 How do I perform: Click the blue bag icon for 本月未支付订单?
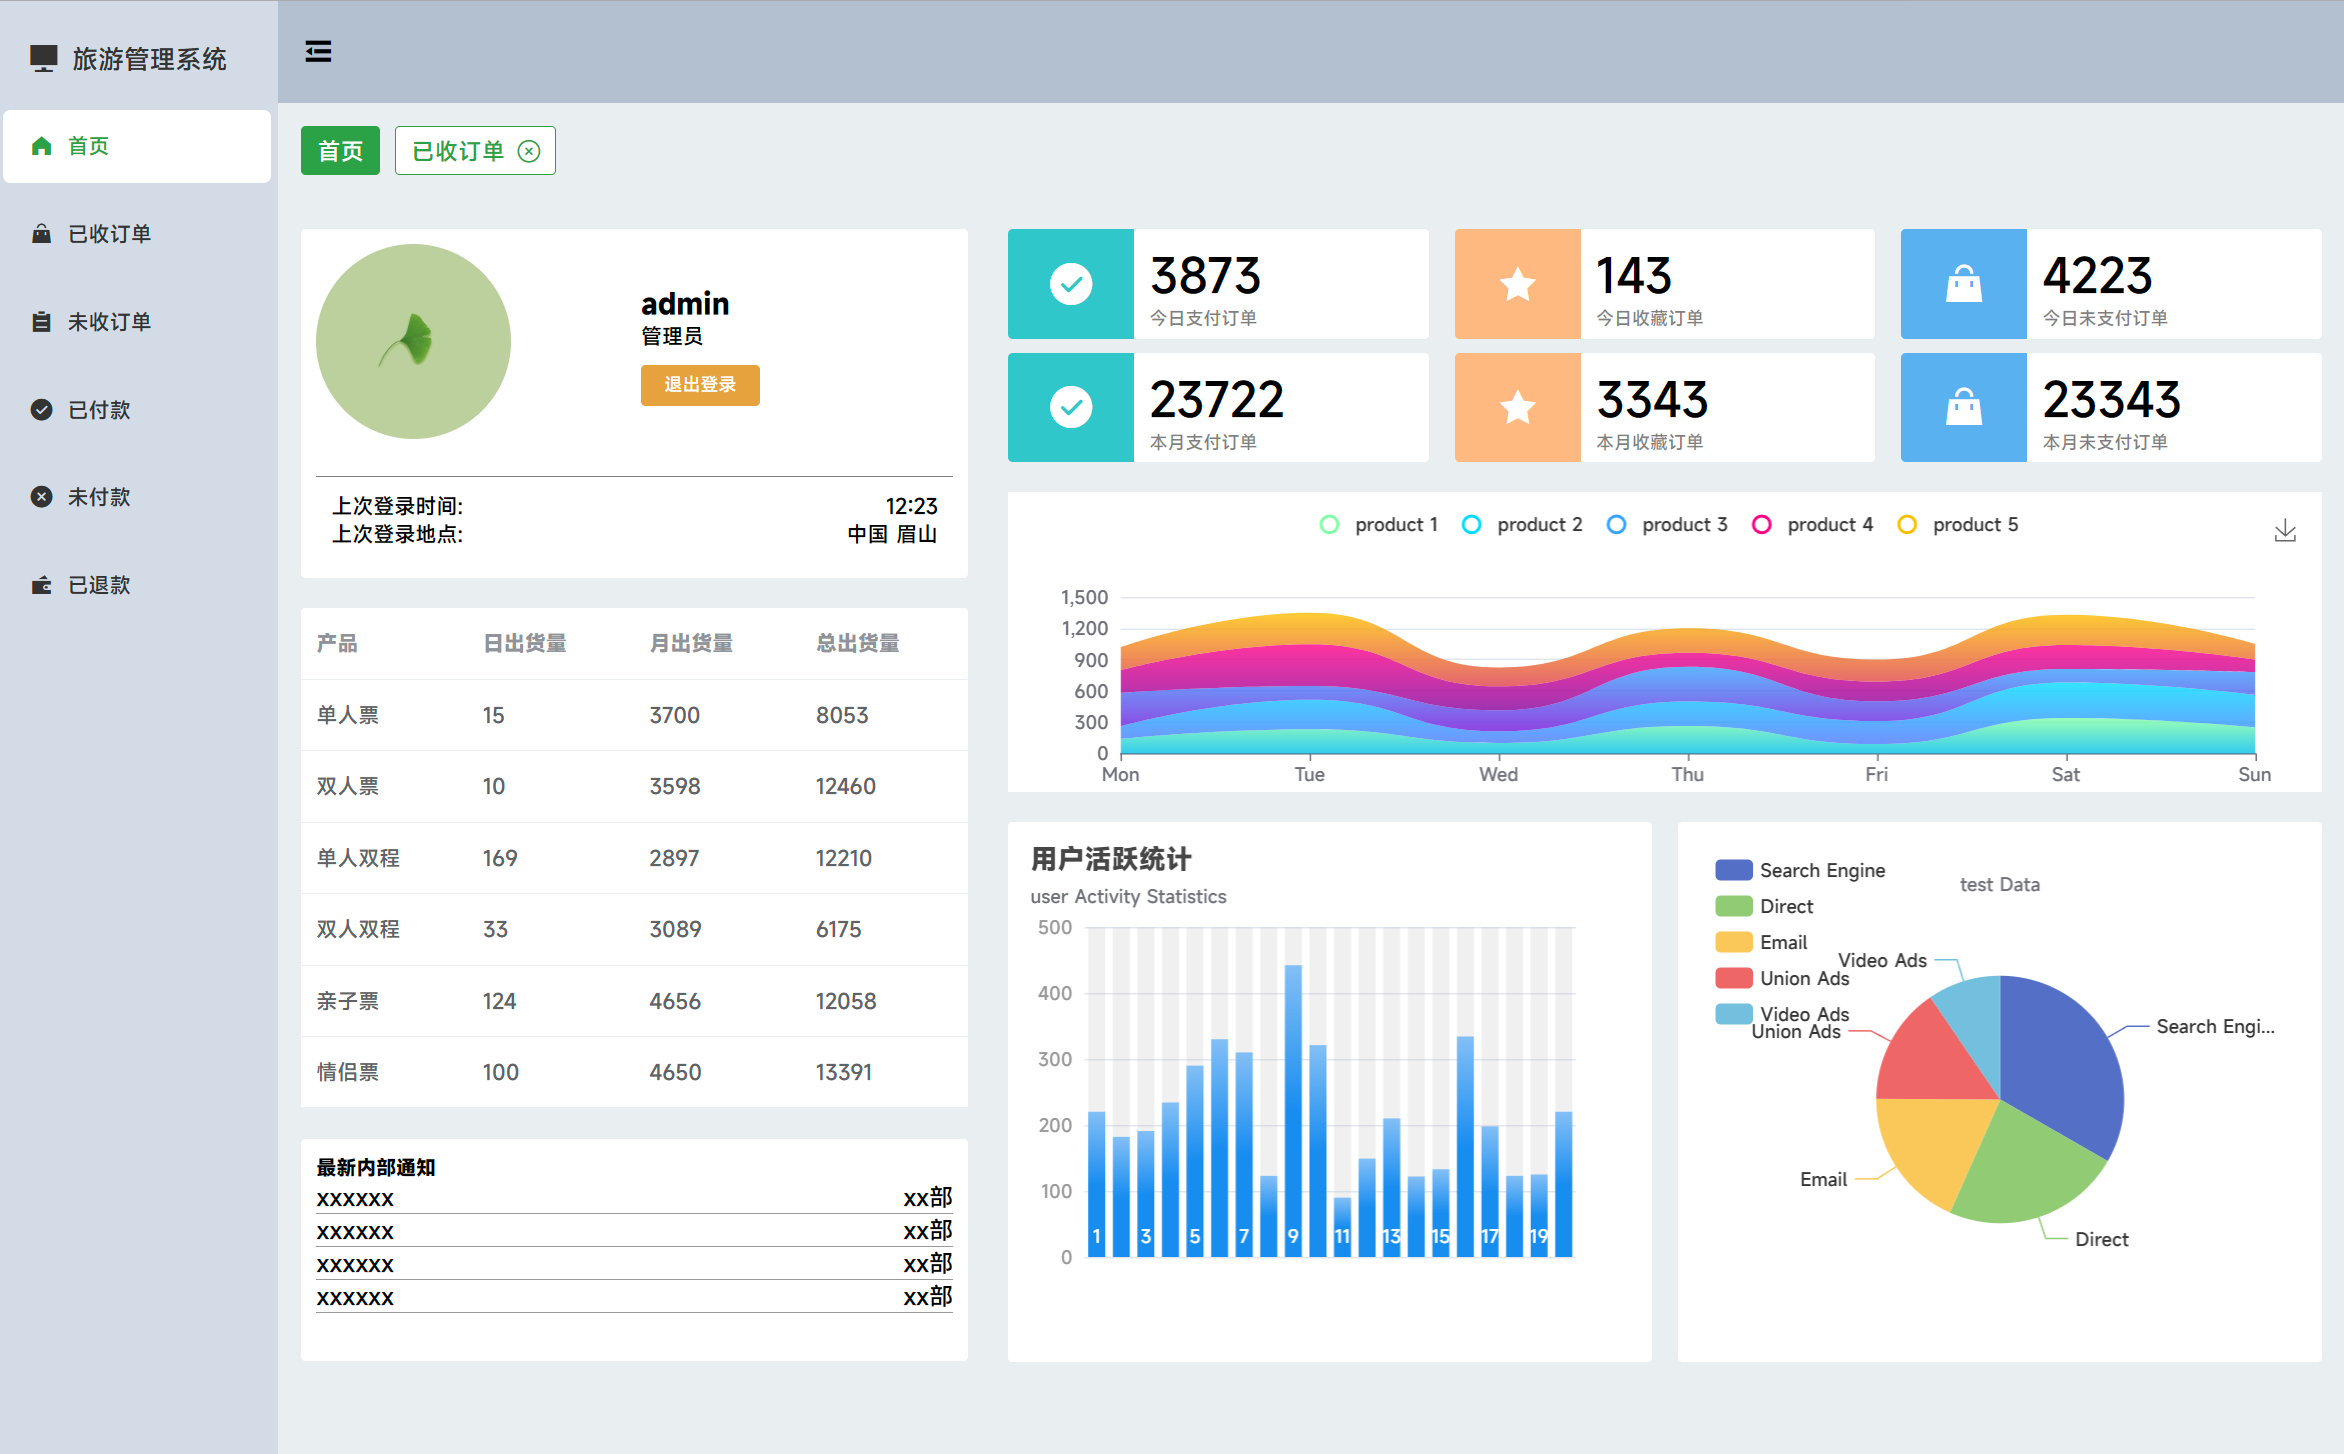[1964, 407]
